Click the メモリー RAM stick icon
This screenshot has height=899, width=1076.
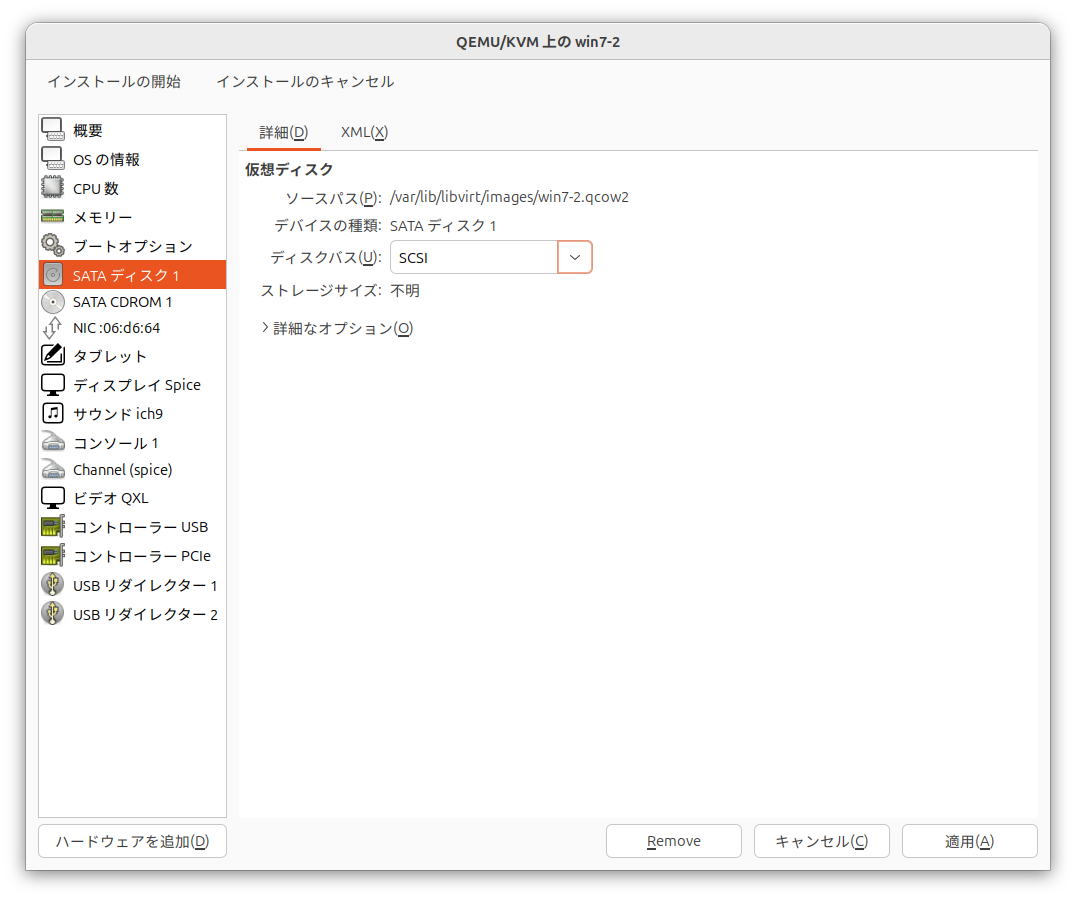point(53,217)
